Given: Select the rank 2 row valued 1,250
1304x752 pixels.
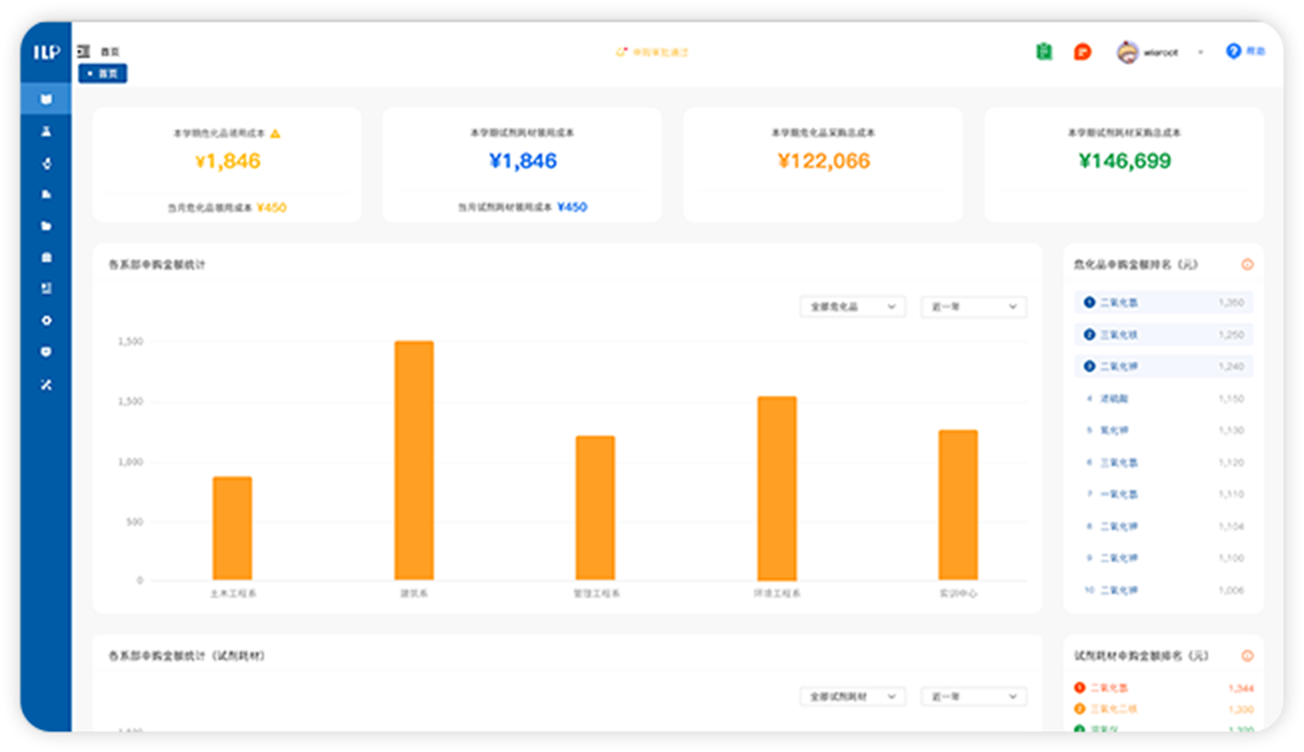Looking at the screenshot, I should pyautogui.click(x=1163, y=334).
